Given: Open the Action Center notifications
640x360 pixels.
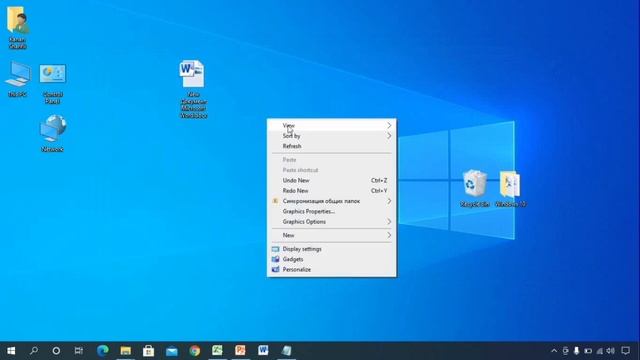Looking at the screenshot, I should coord(626,351).
